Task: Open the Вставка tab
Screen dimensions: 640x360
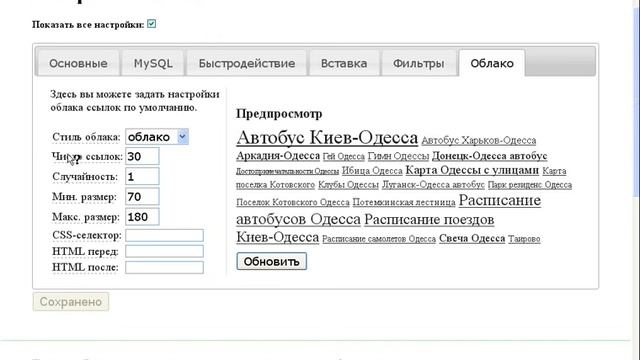Action: pos(344,63)
